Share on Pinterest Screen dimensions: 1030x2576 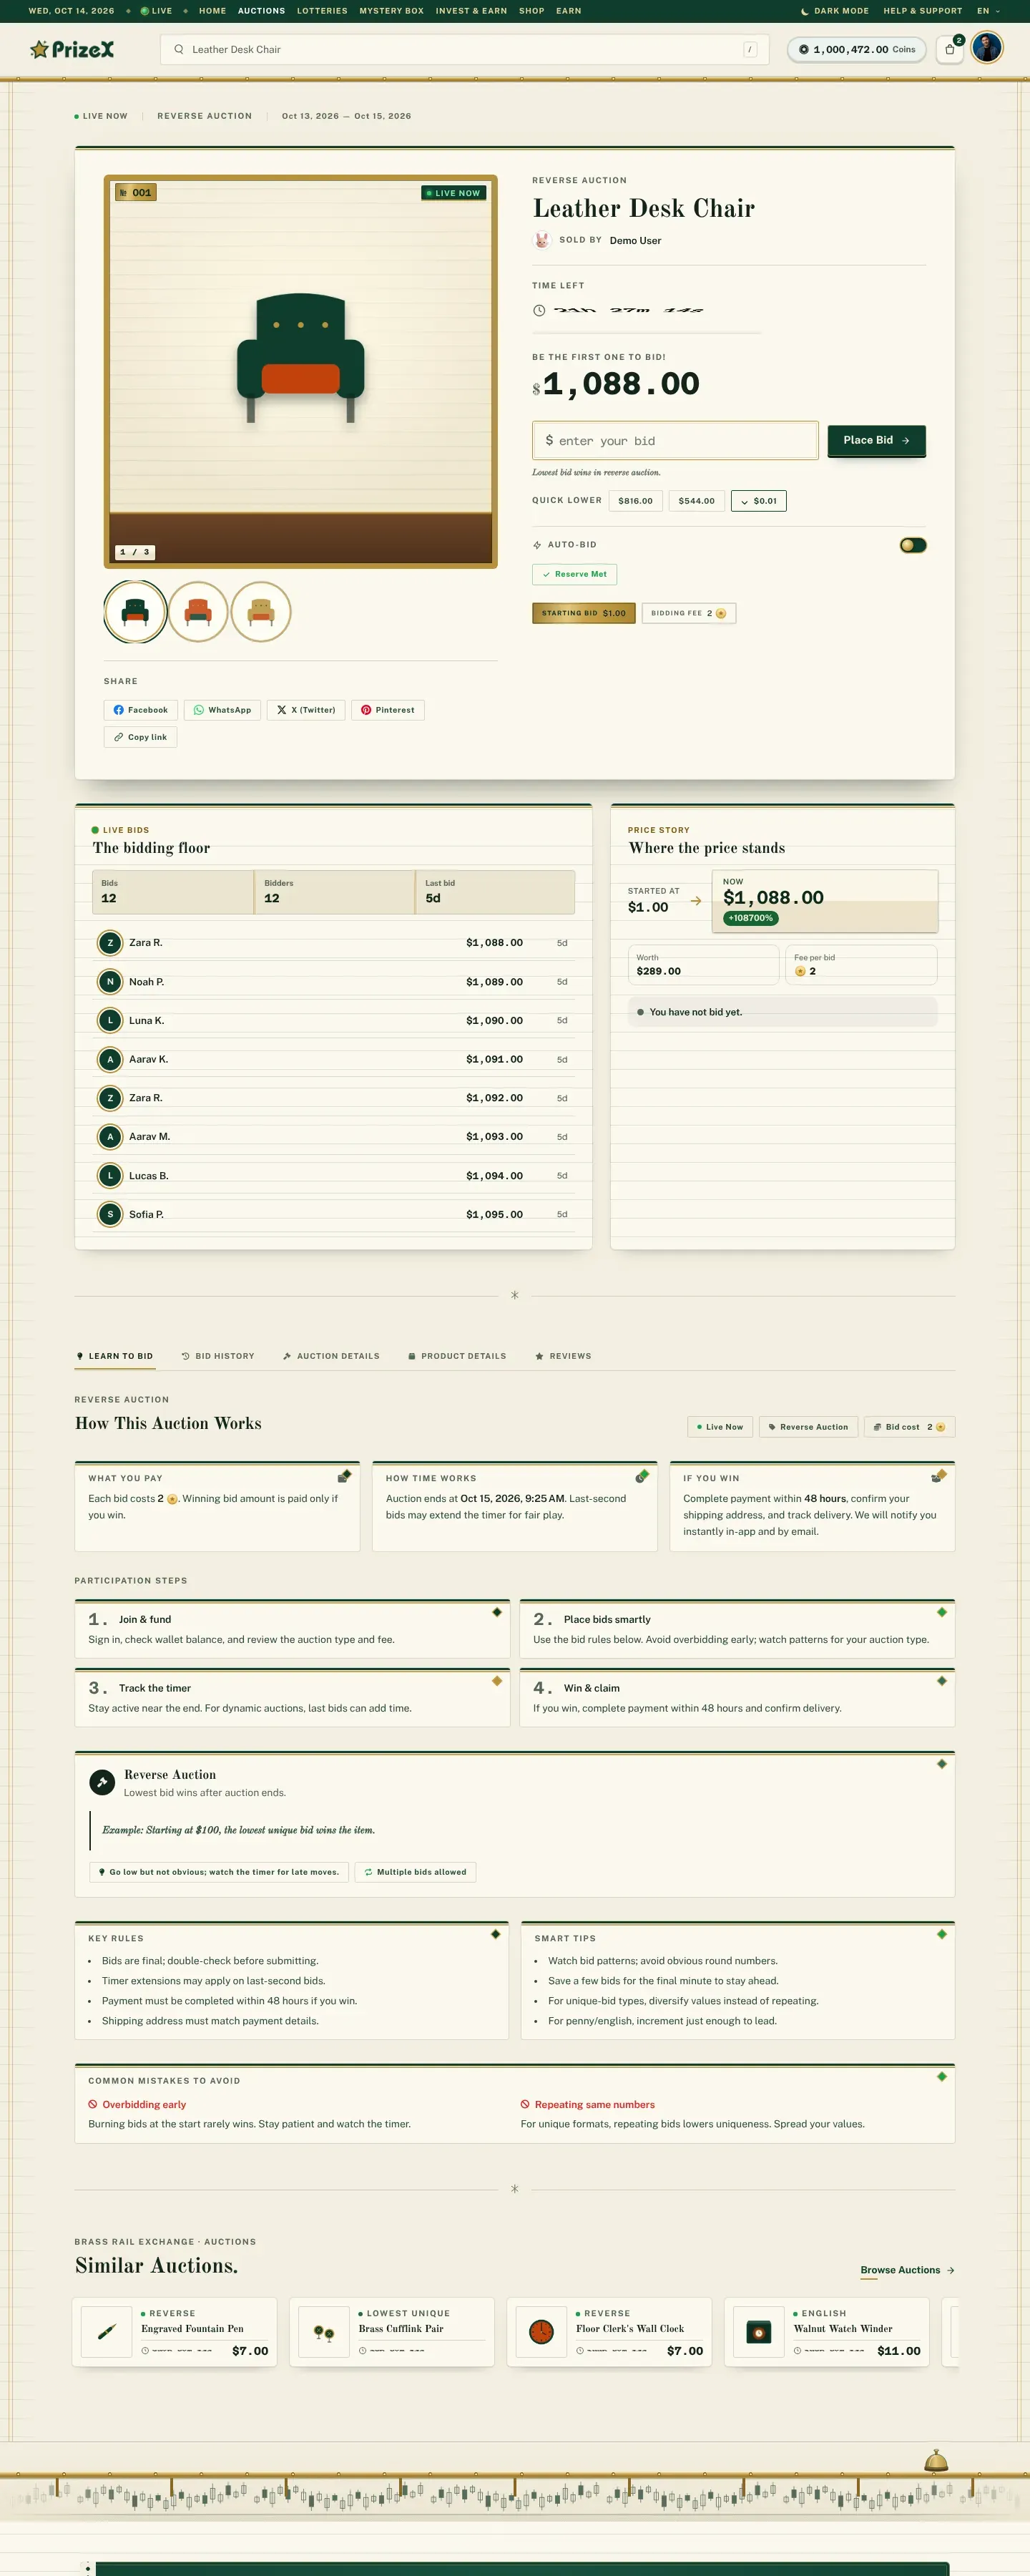point(388,710)
